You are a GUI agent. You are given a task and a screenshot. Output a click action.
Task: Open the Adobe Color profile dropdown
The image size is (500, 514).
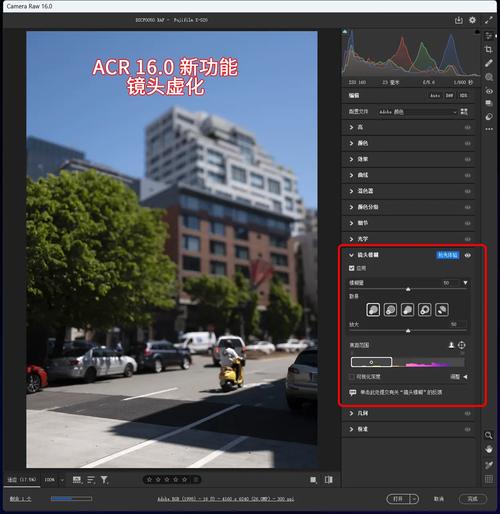(417, 112)
